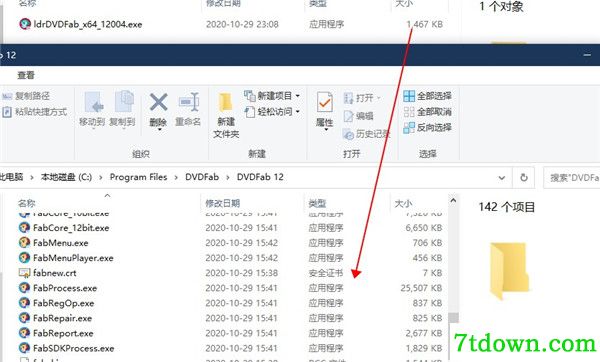Click the Edit (编辑) ribbon button
The image size is (600, 362).
tap(358, 116)
